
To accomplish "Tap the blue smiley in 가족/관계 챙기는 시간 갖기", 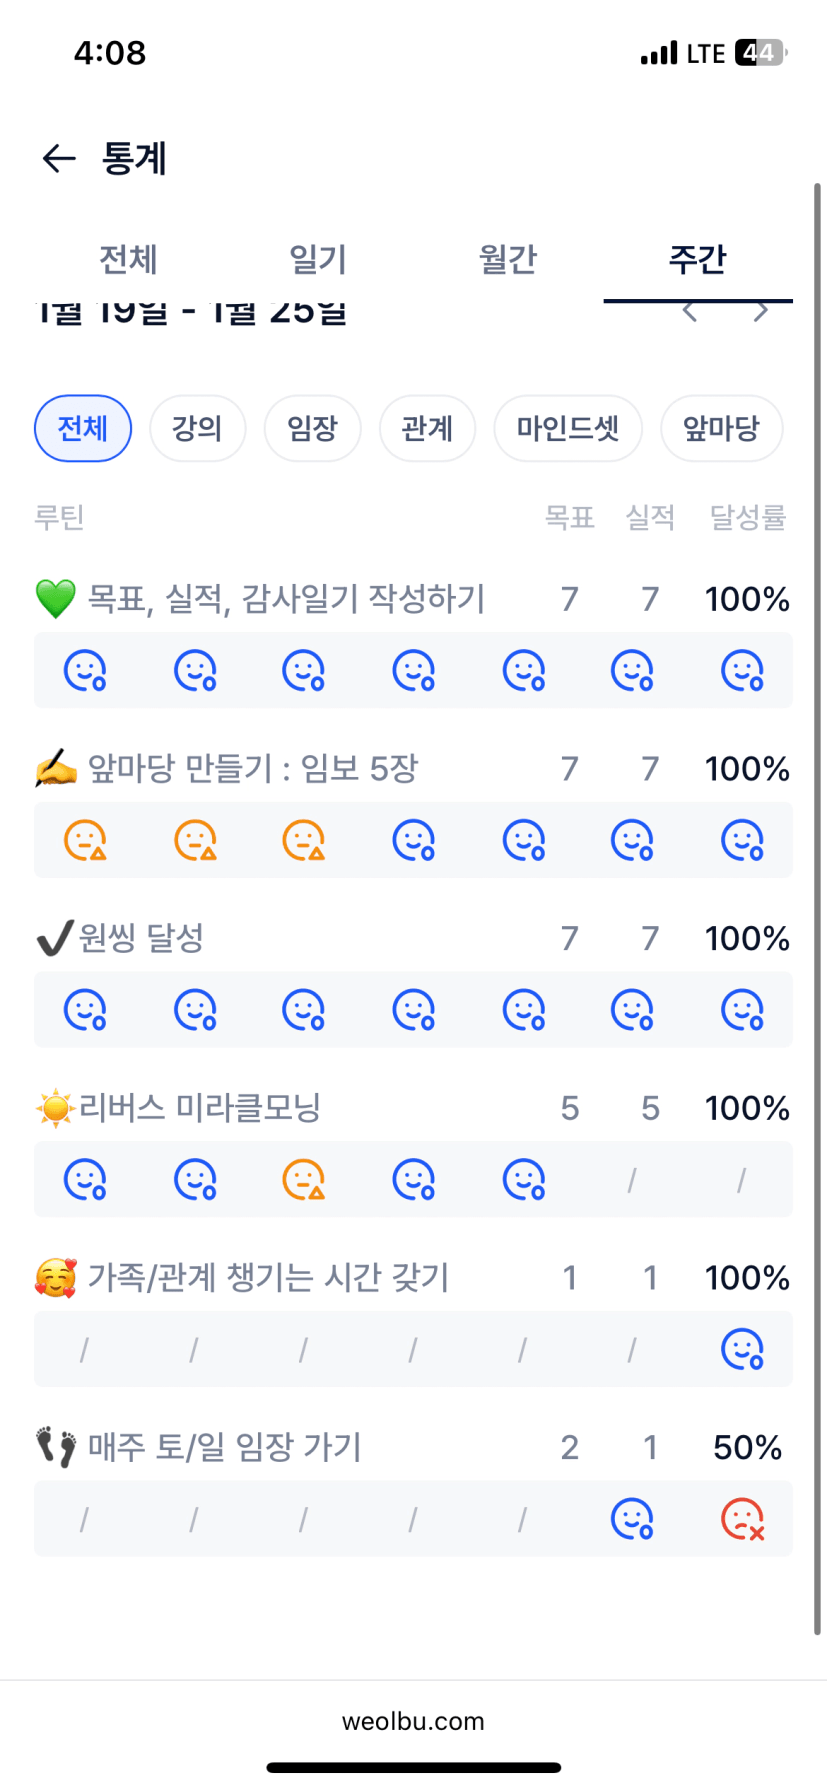I will 742,1350.
